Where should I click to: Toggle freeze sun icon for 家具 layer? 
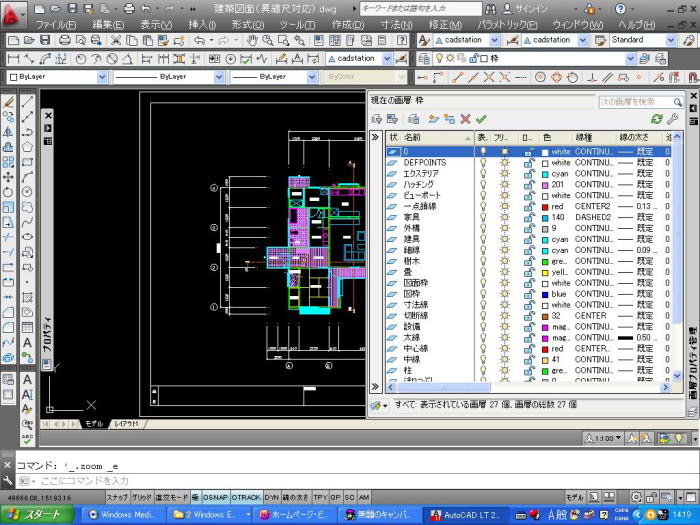505,217
